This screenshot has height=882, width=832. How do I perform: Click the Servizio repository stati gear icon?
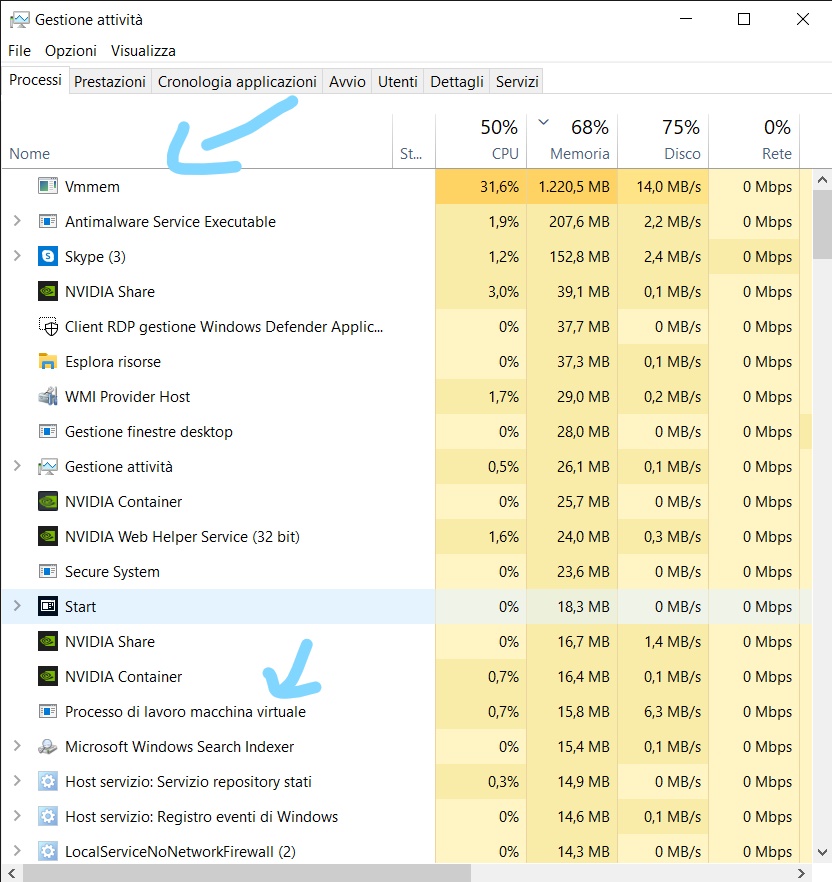point(48,781)
